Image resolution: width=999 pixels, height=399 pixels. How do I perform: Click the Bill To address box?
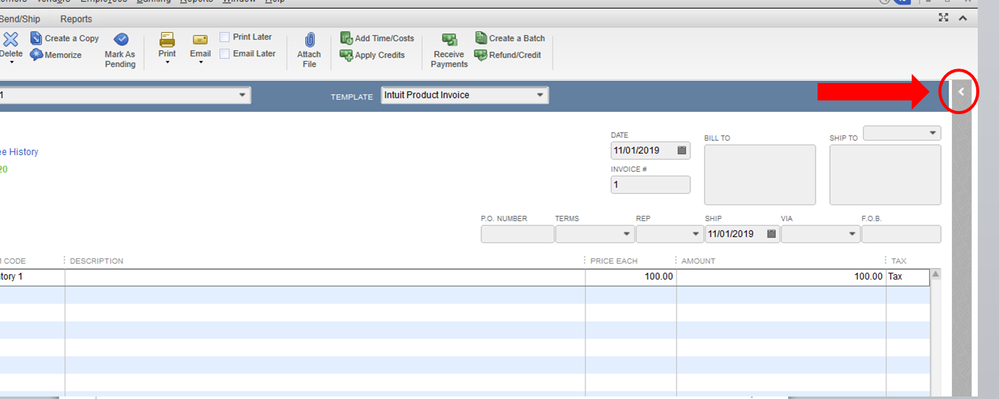coord(760,175)
